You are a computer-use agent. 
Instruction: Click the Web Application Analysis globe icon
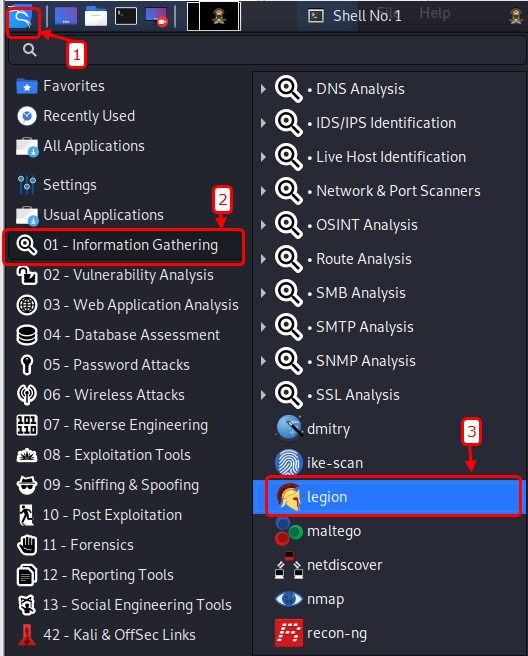click(27, 305)
